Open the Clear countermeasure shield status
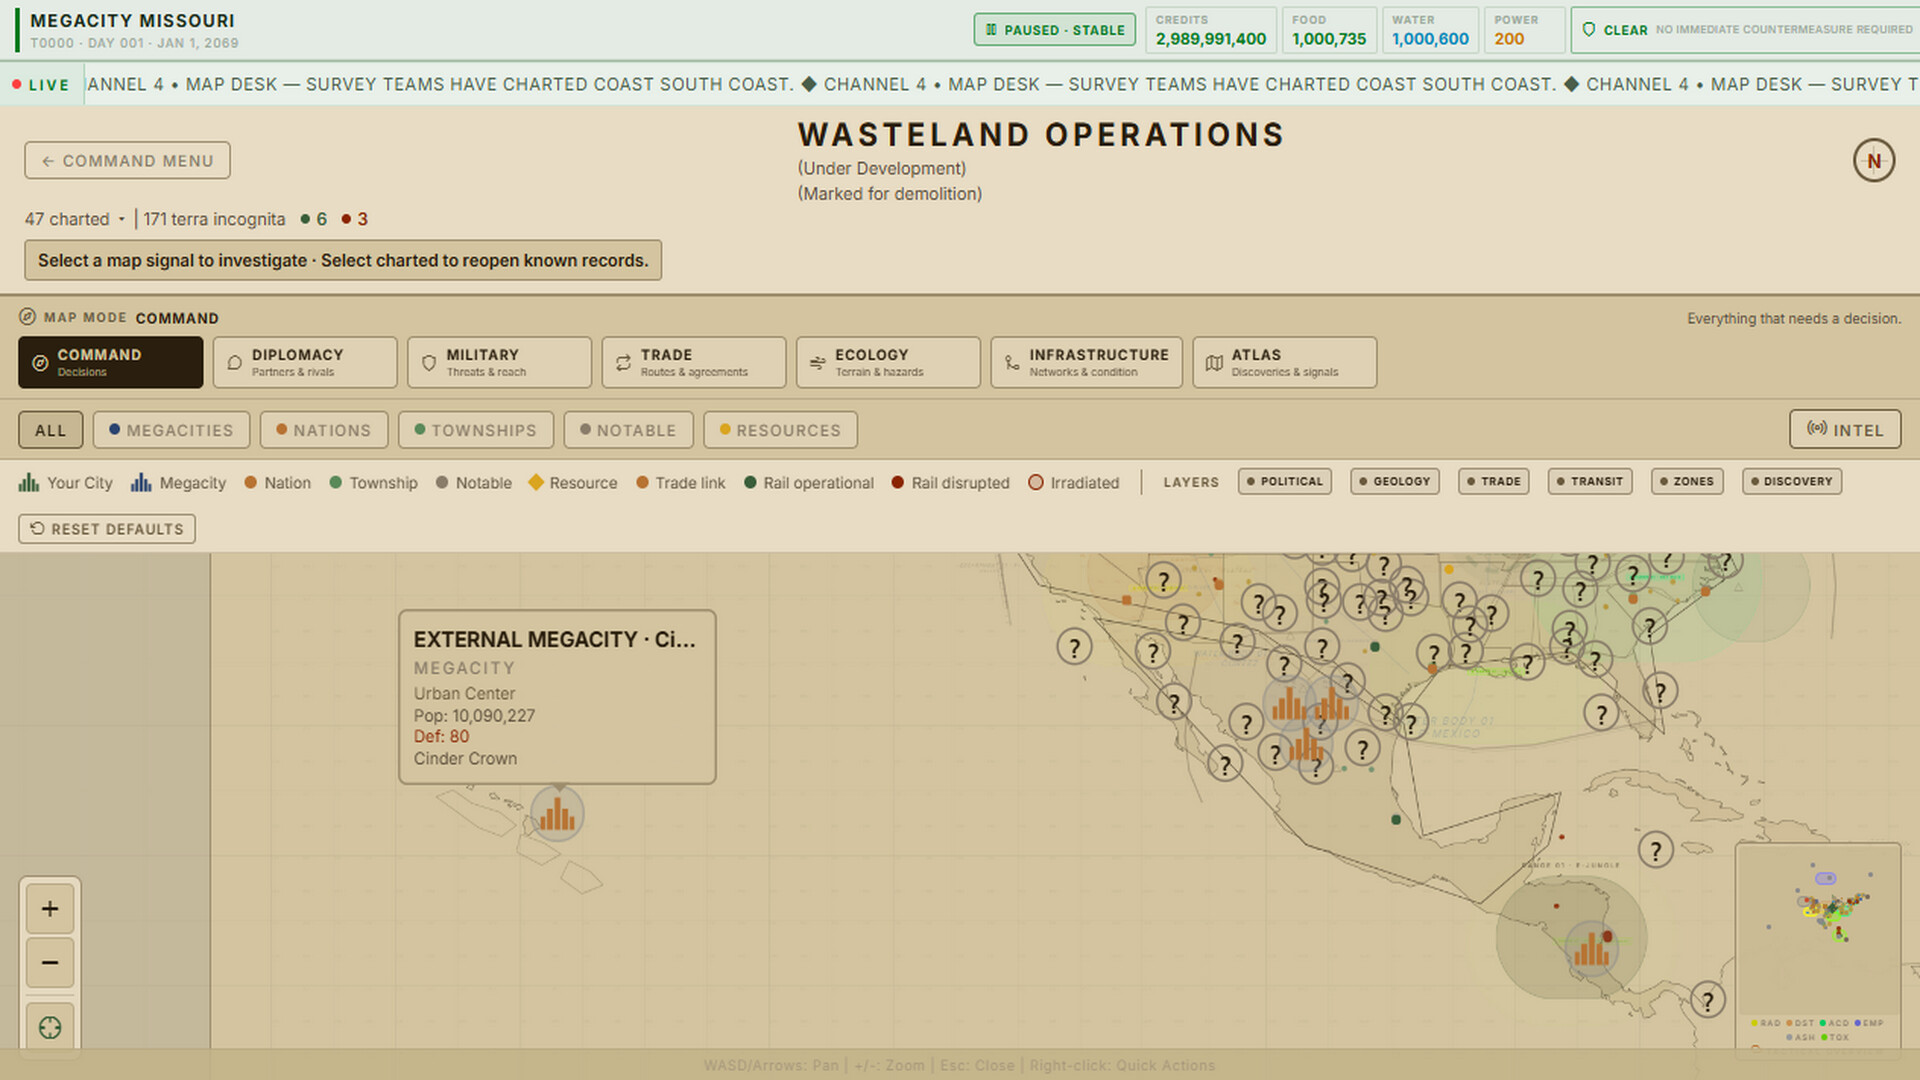Screen dimensions: 1920x1080 pos(1745,30)
